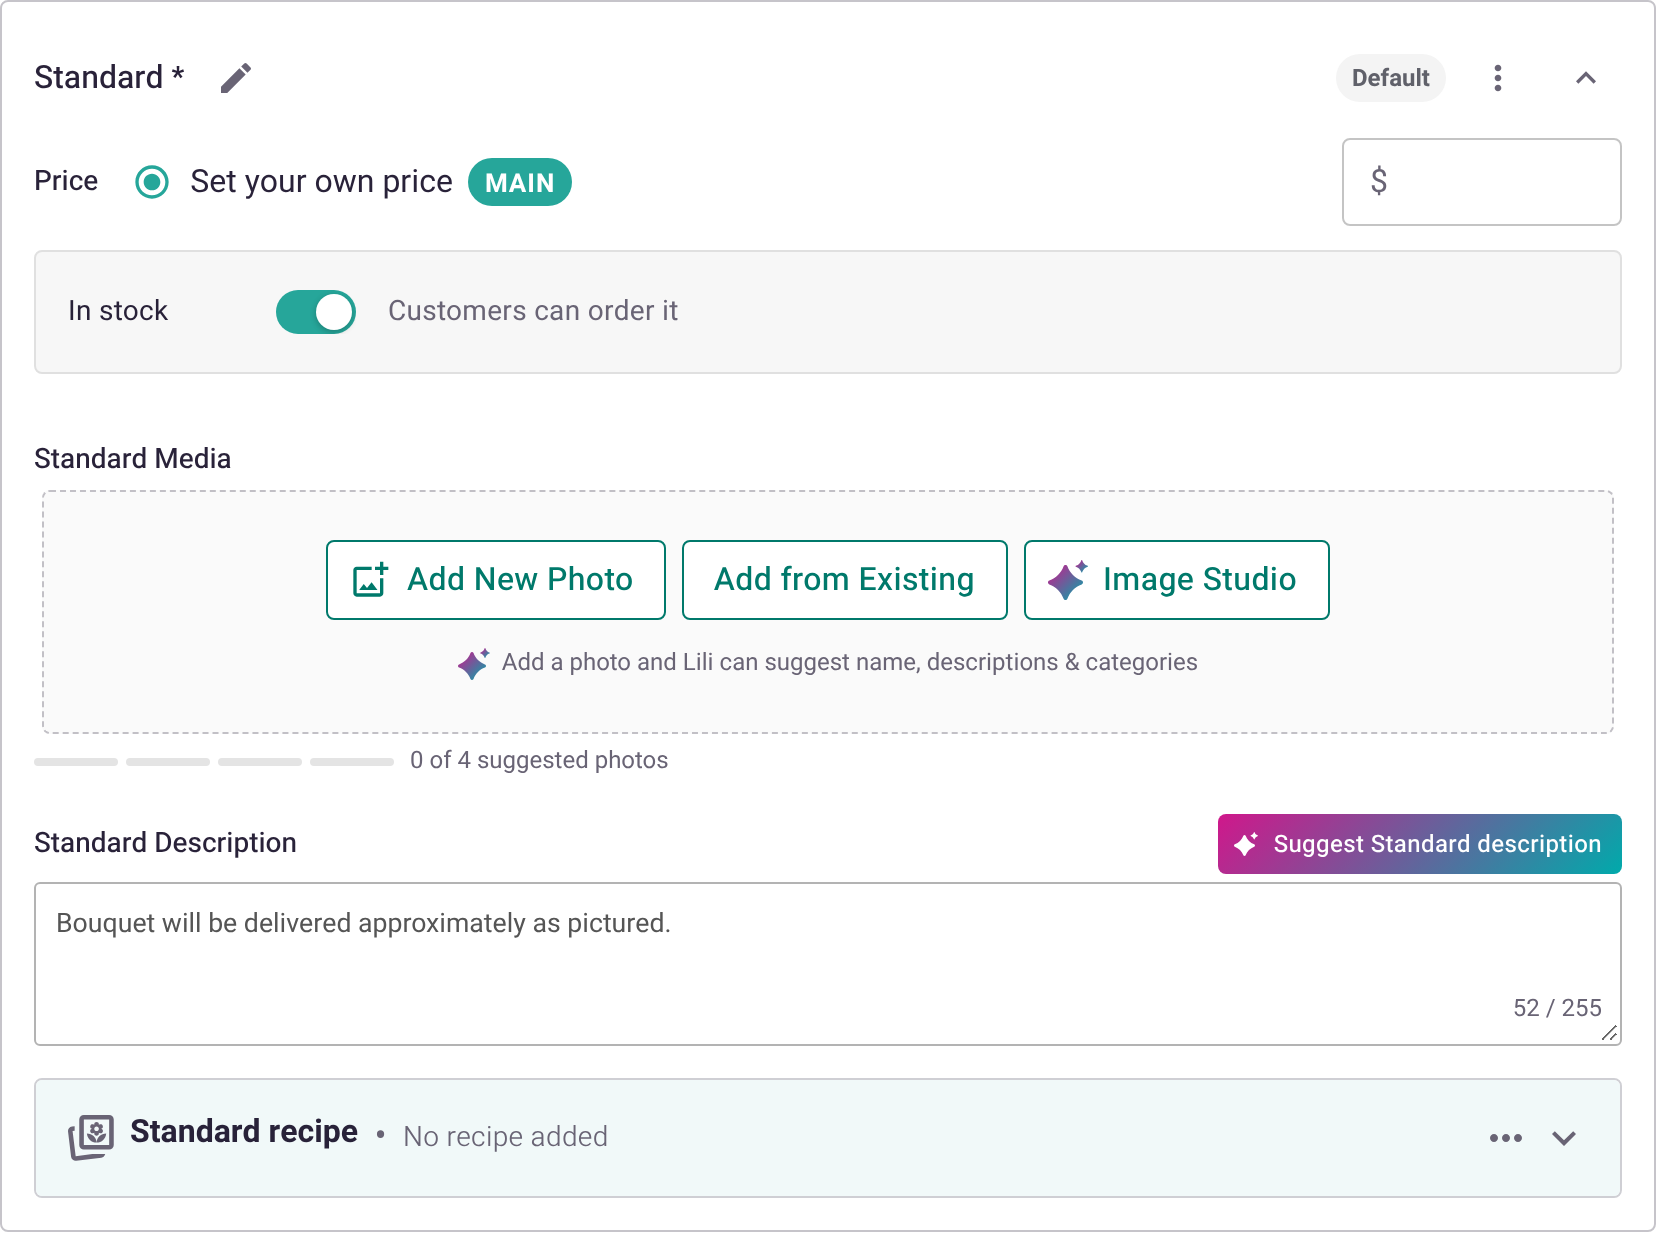The width and height of the screenshot is (1656, 1234).
Task: Click the 'No recipe added' text
Action: [x=505, y=1137]
